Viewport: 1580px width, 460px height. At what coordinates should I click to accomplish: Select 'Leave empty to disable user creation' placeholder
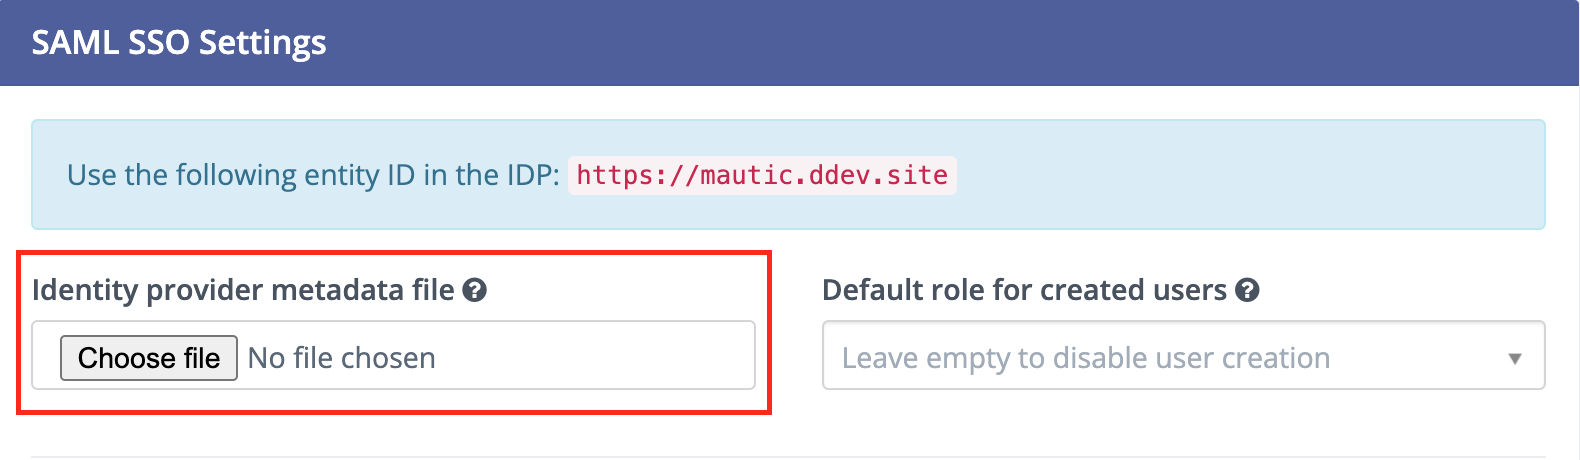click(x=1085, y=358)
